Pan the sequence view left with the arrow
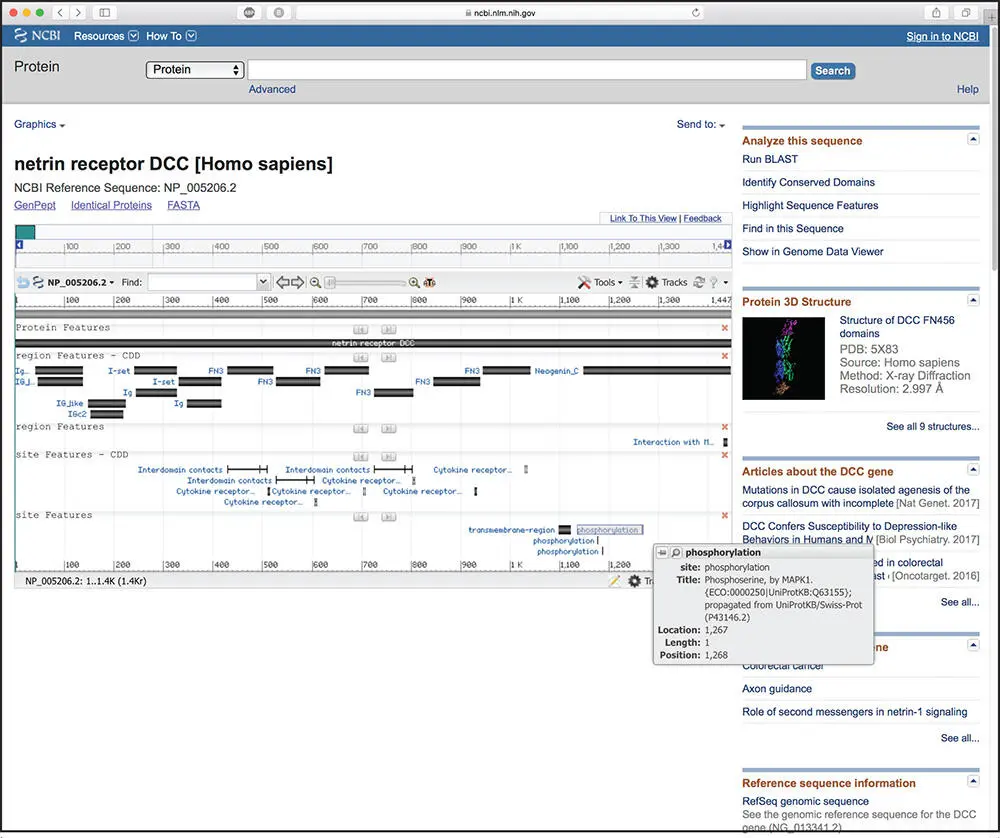The width and height of the screenshot is (1000, 838). point(283,282)
